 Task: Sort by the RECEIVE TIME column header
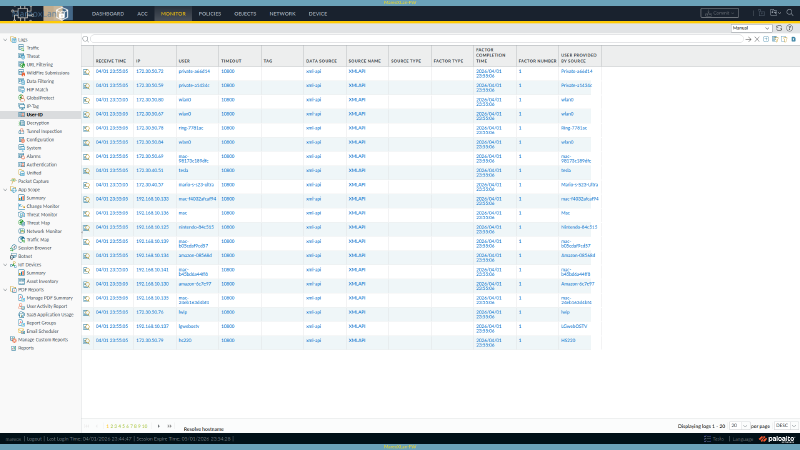pos(111,61)
